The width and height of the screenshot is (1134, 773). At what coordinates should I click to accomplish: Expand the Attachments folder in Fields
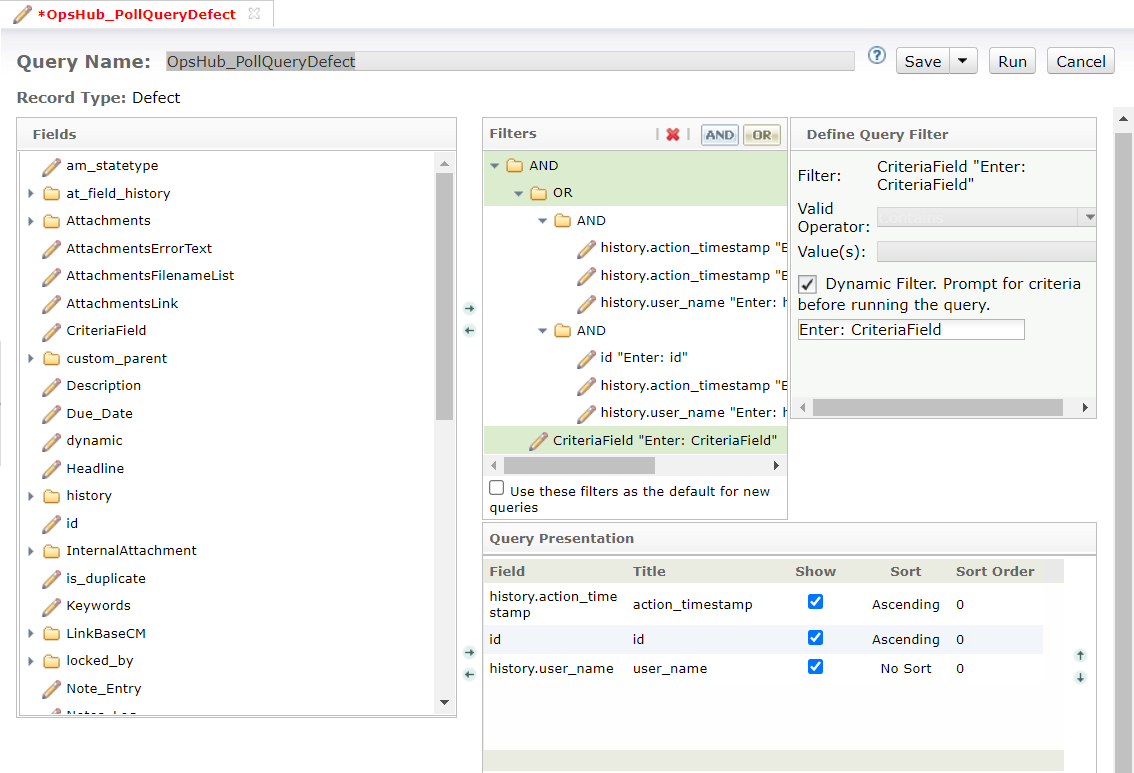coord(31,221)
